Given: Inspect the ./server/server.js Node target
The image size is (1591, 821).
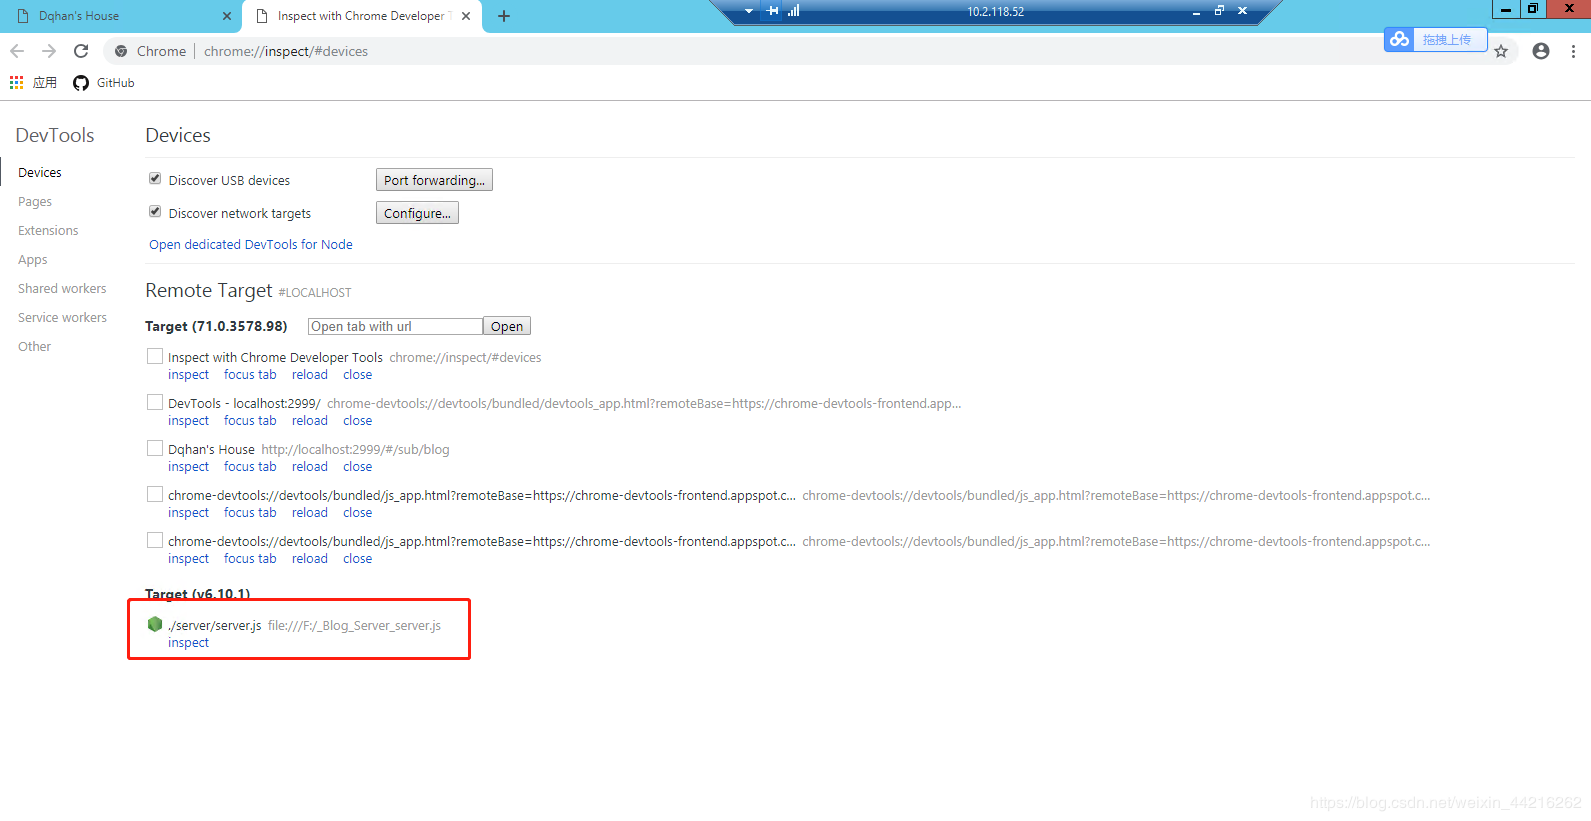Looking at the screenshot, I should pyautogui.click(x=189, y=643).
